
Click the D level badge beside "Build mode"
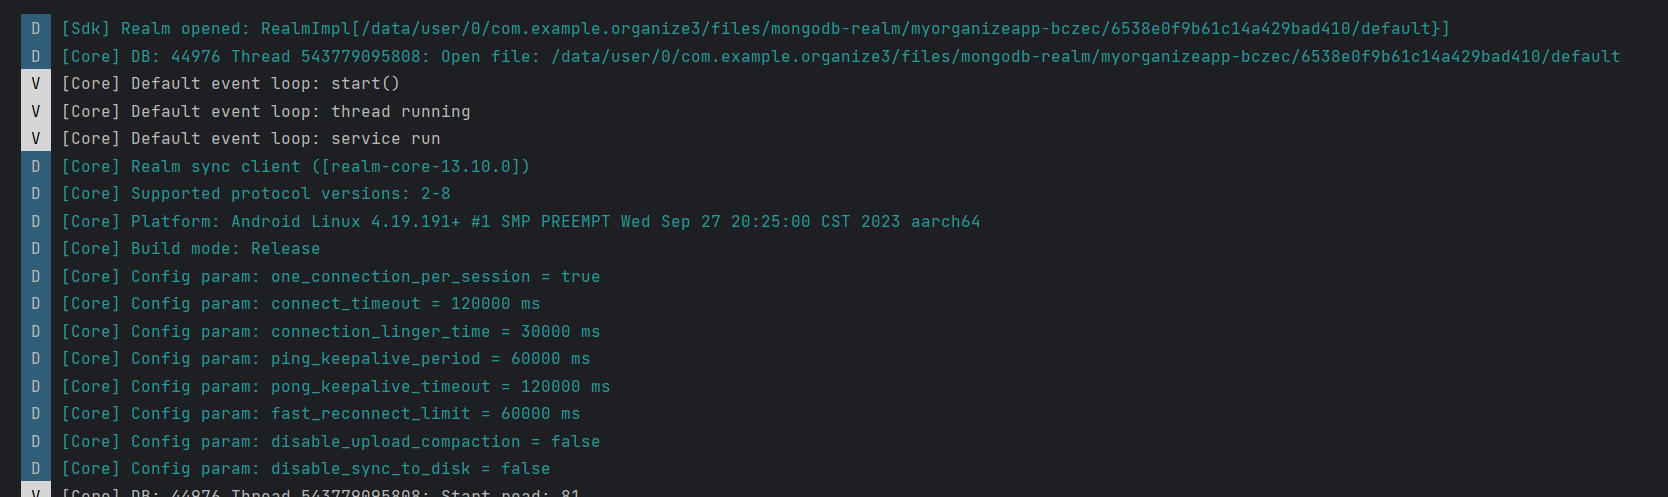coord(36,249)
